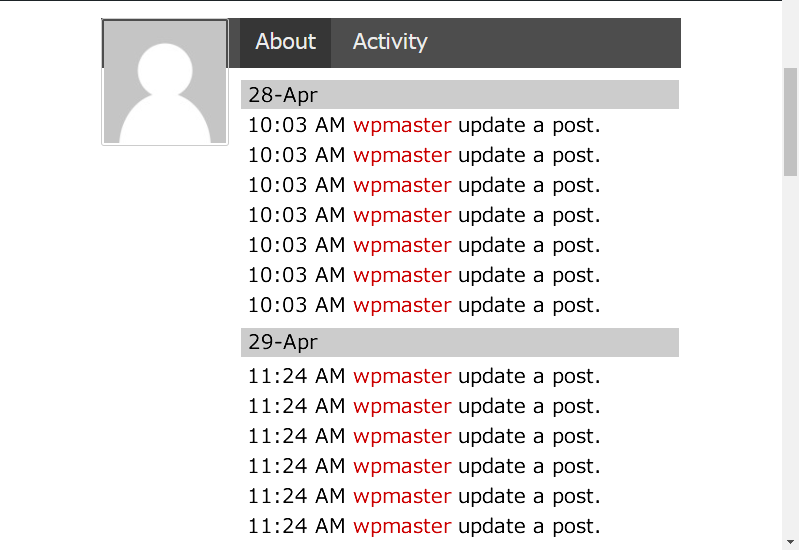The width and height of the screenshot is (799, 550).
Task: Switch to the Activity tab
Action: 390,43
